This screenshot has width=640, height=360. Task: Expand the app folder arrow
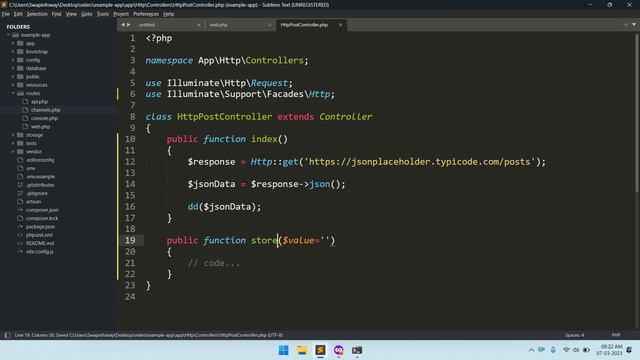[x=13, y=43]
